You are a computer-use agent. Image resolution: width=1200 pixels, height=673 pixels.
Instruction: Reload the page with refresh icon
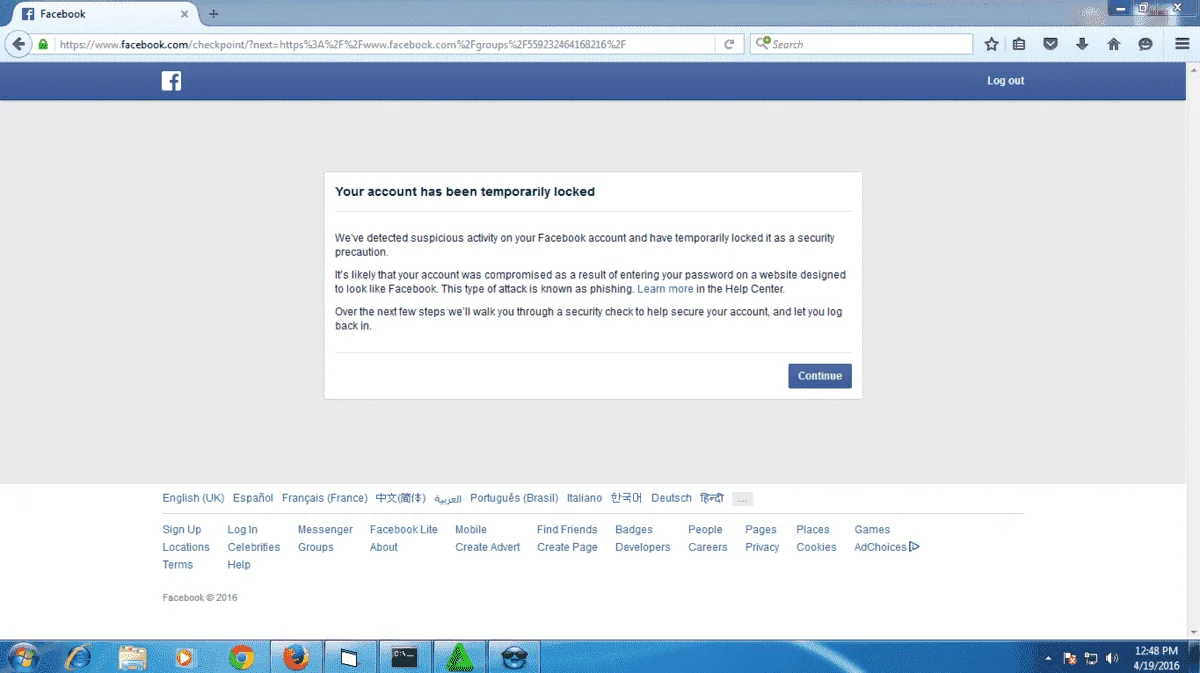pyautogui.click(x=729, y=44)
